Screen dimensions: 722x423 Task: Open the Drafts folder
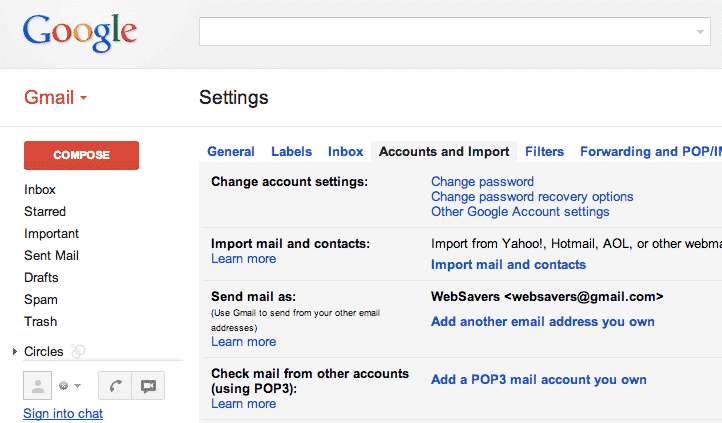click(41, 278)
